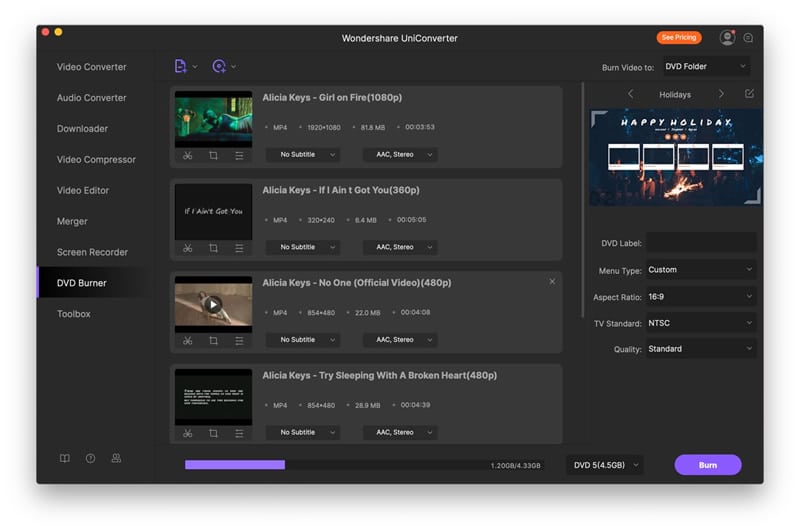The height and width of the screenshot is (532, 800).
Task: Open subtitle dropdown for No One video
Action: click(x=303, y=340)
